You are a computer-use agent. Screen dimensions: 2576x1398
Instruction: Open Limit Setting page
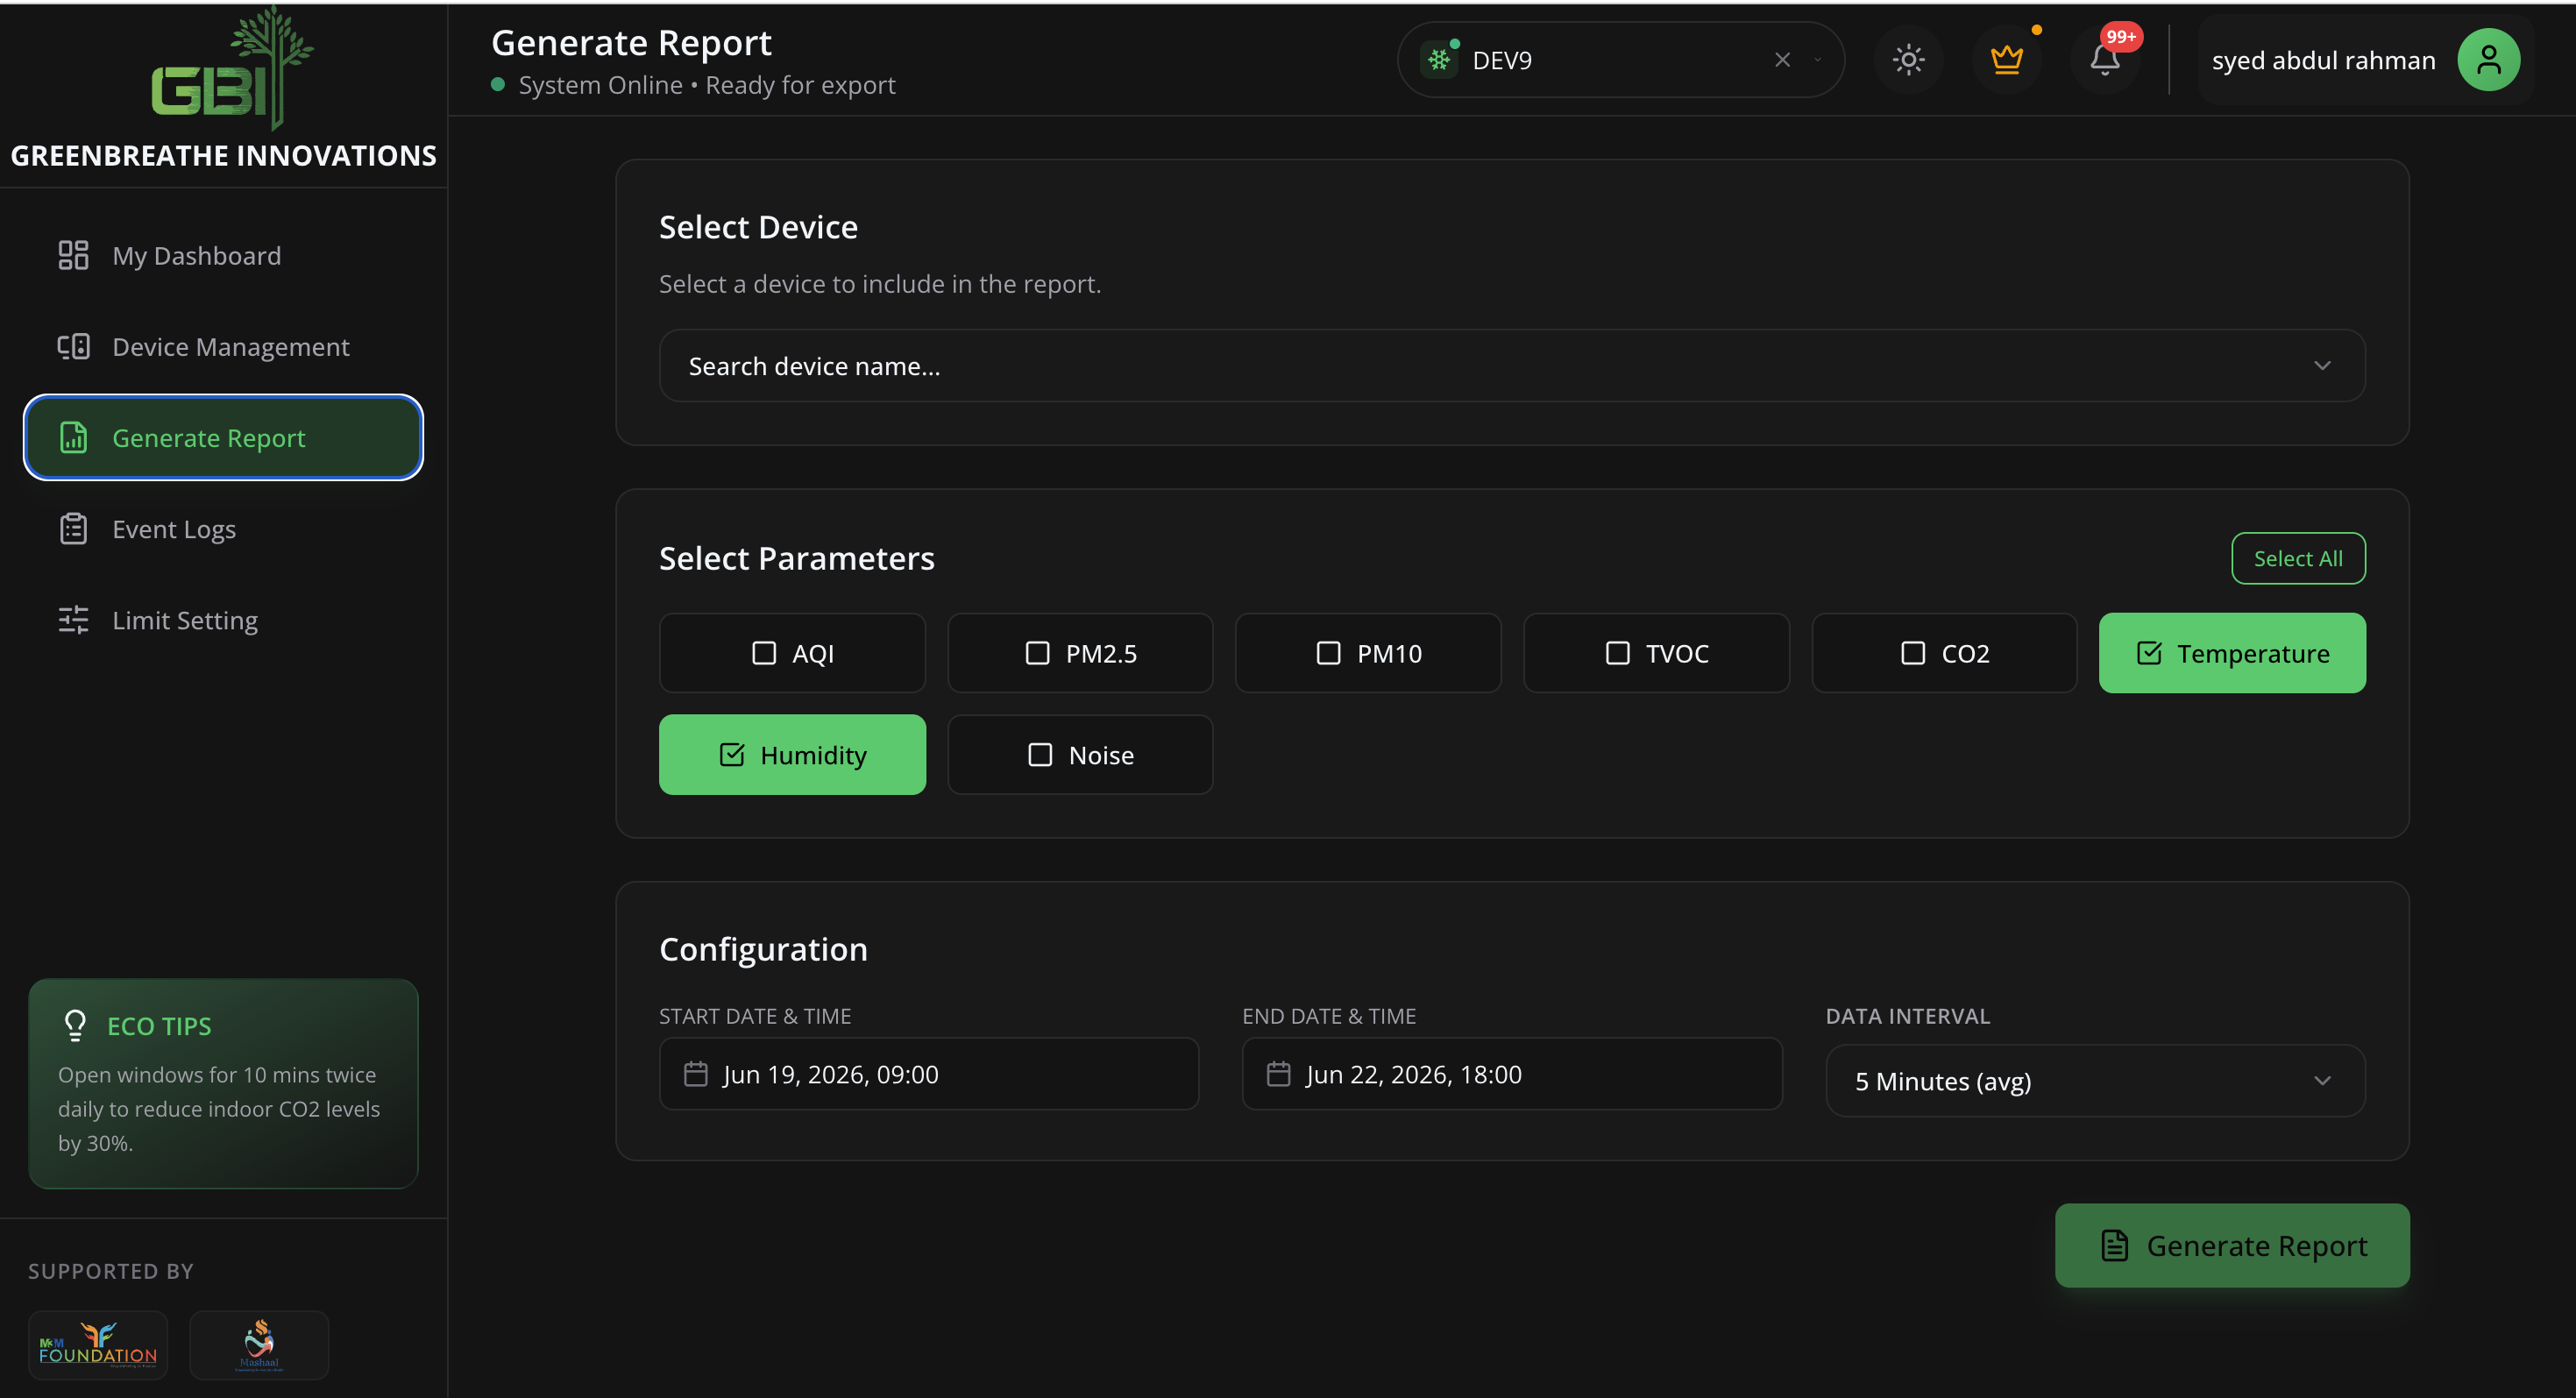pyautogui.click(x=223, y=619)
